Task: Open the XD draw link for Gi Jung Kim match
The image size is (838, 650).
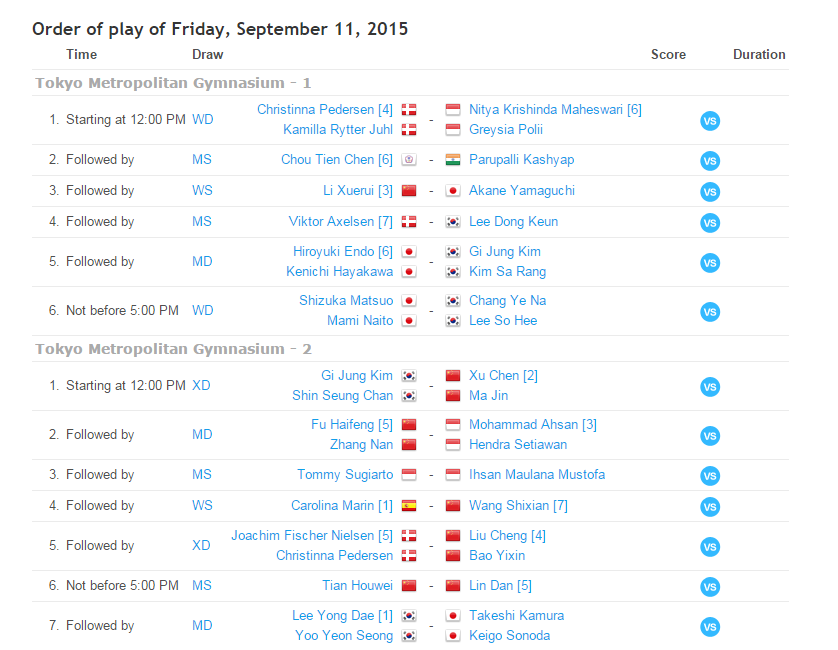Action: [202, 385]
